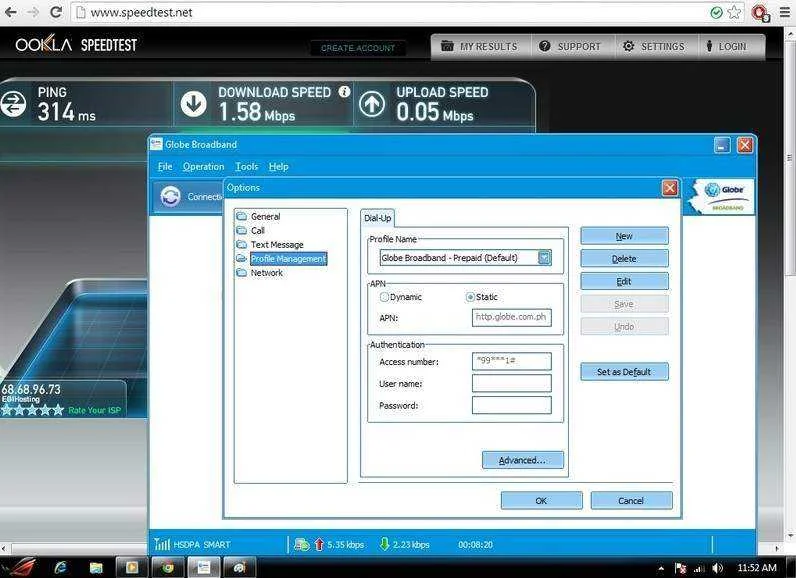796x578 pixels.
Task: Click MY RESULTS in Speedtest
Action: point(480,47)
